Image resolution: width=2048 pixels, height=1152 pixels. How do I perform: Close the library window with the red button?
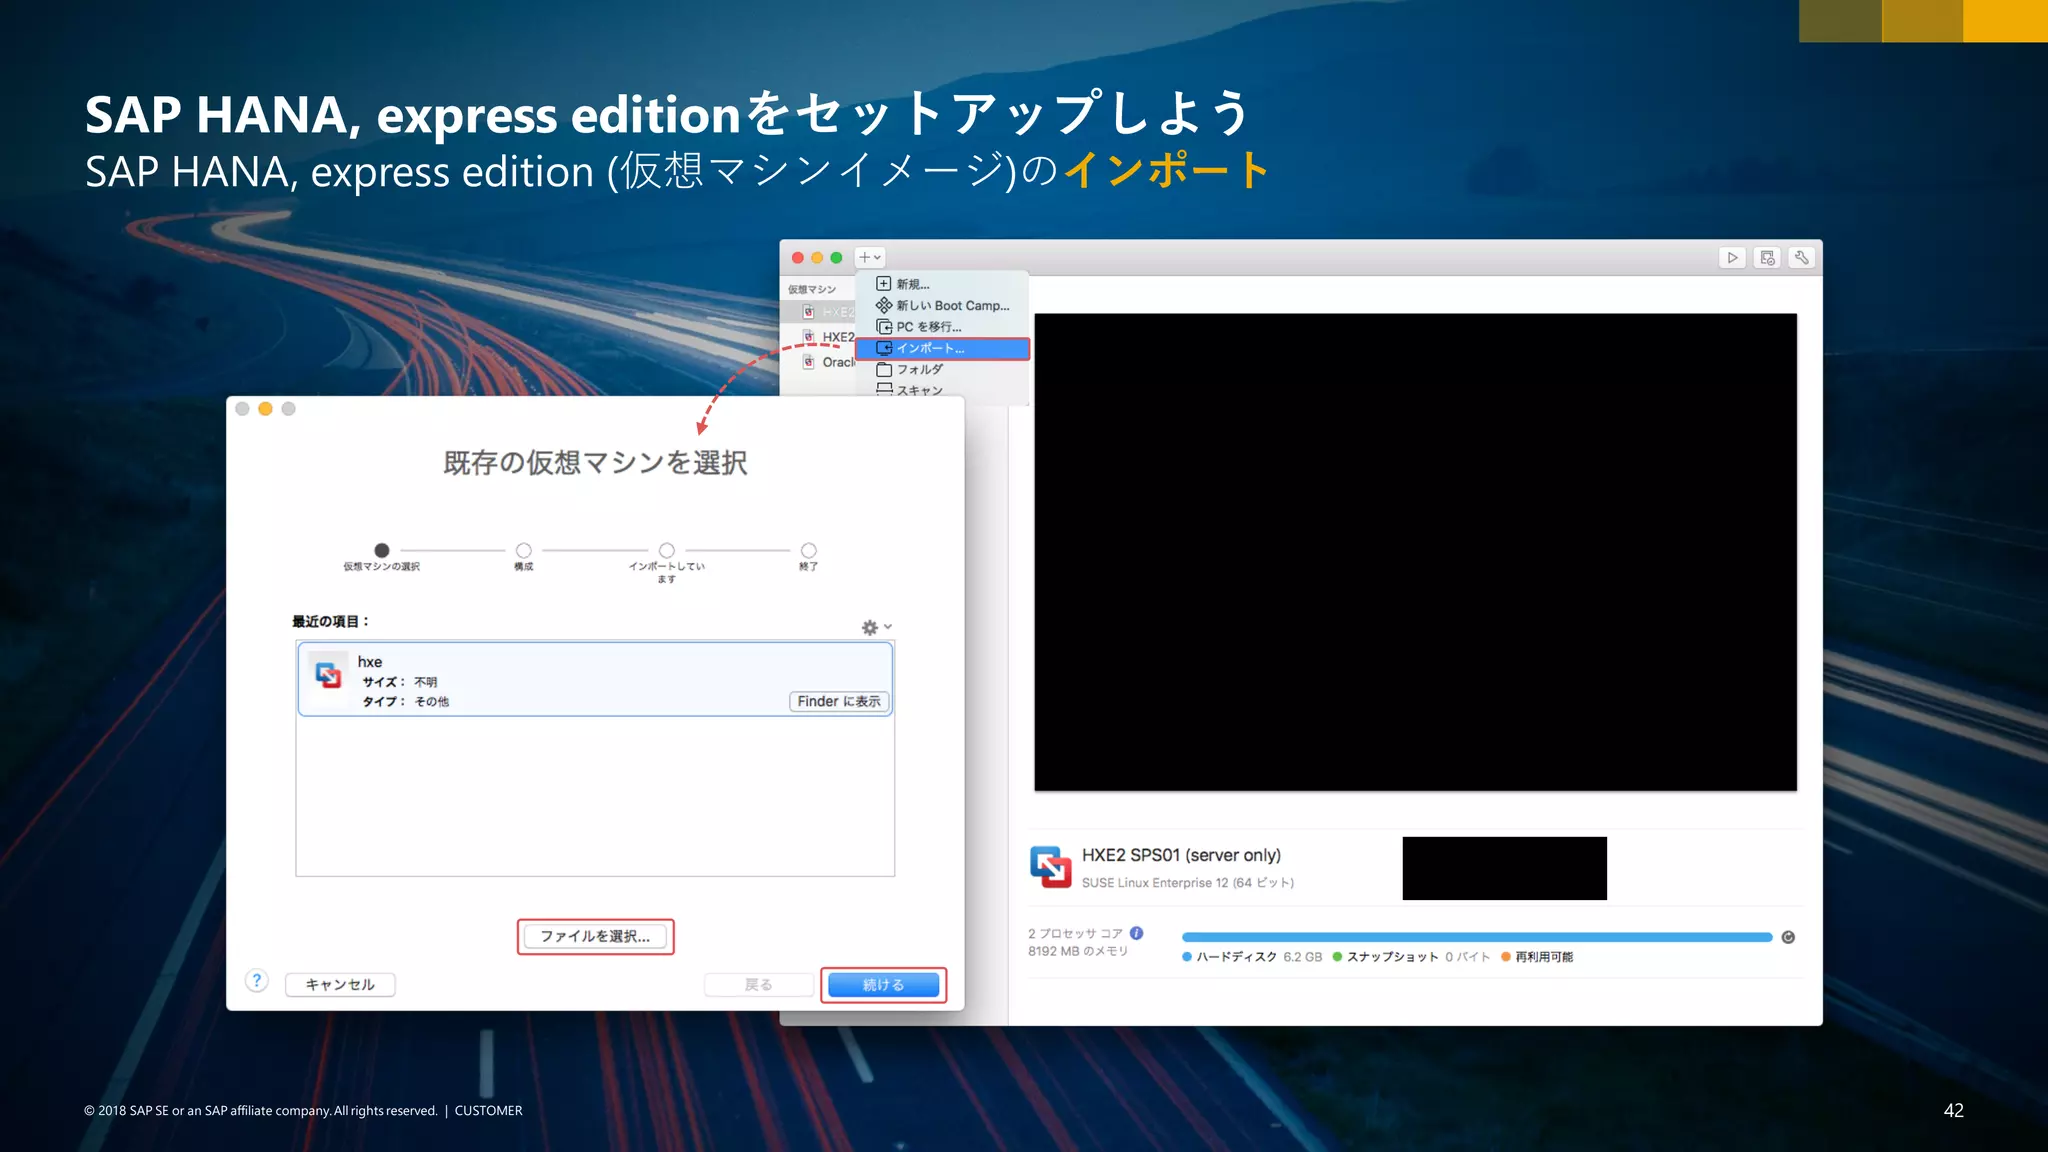click(797, 258)
